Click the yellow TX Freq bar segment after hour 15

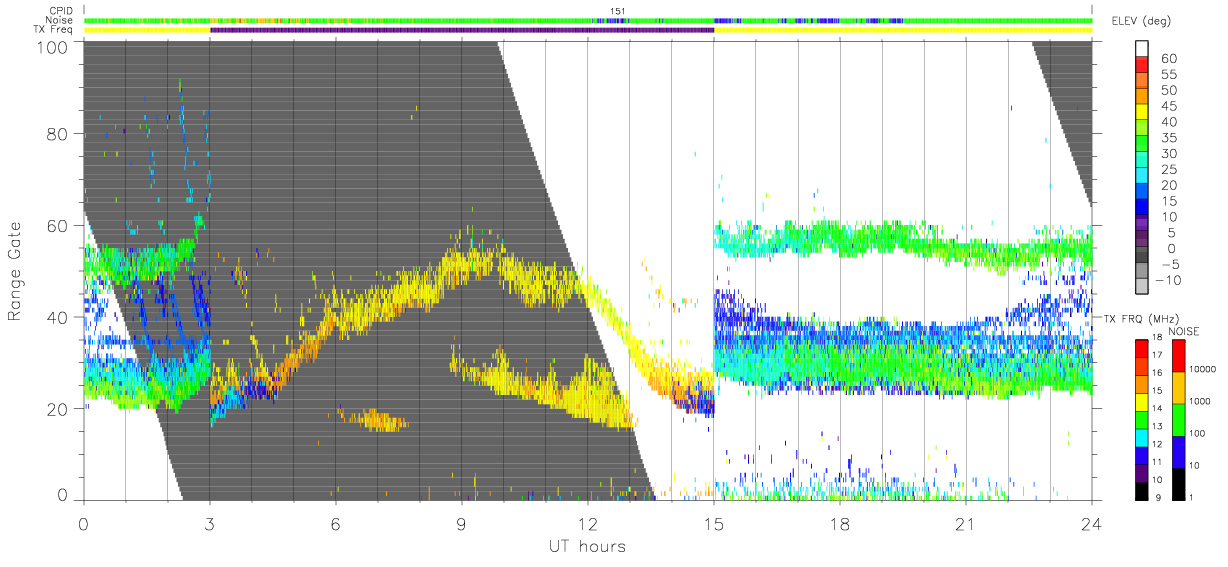pos(903,30)
